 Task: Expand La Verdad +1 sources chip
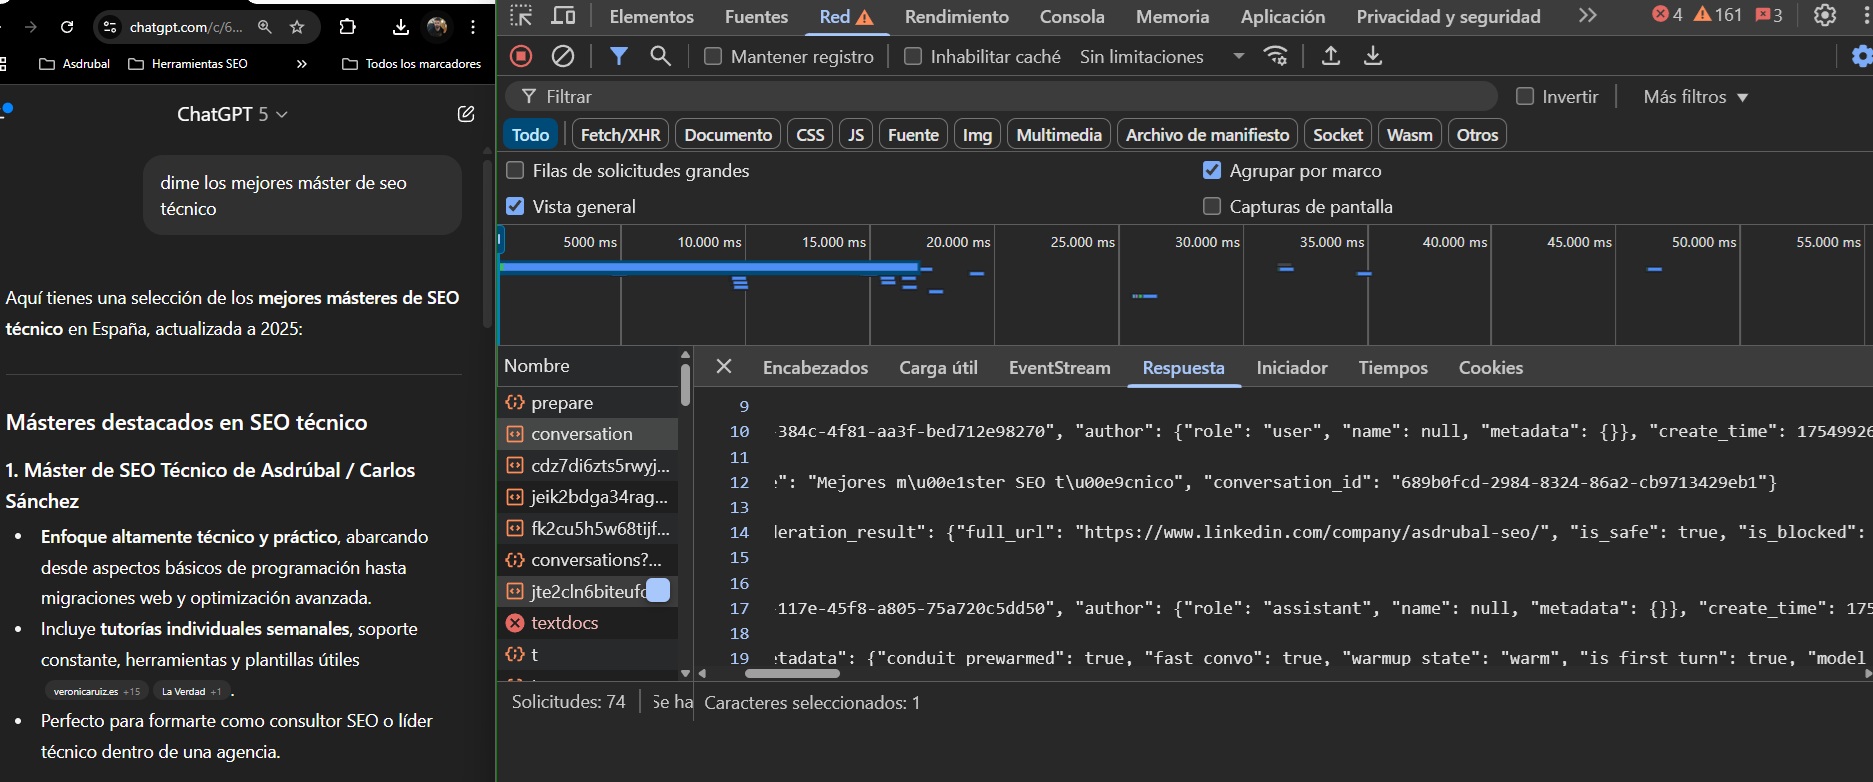[x=192, y=691]
